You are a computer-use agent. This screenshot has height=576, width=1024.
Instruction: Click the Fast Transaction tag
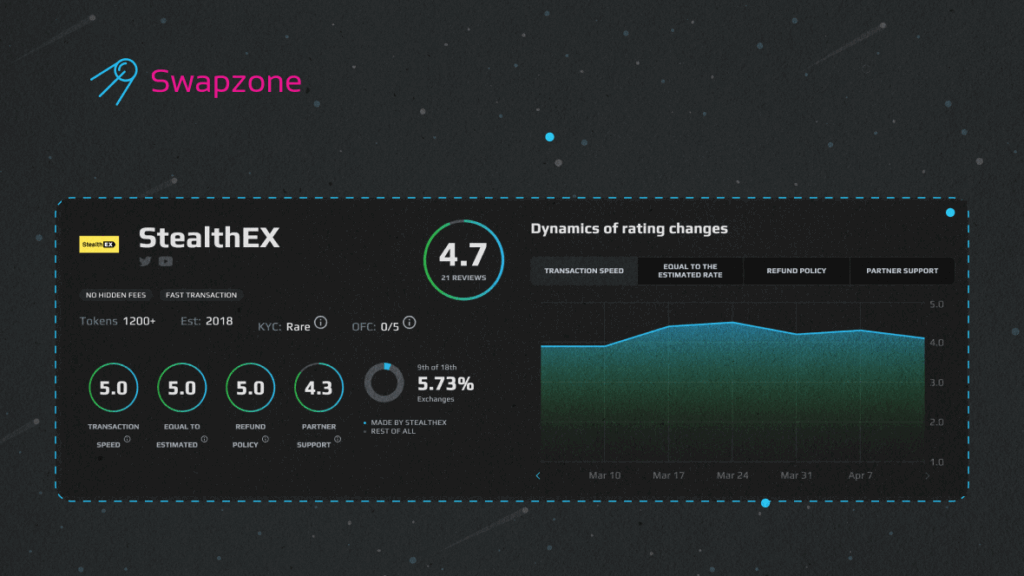(201, 295)
